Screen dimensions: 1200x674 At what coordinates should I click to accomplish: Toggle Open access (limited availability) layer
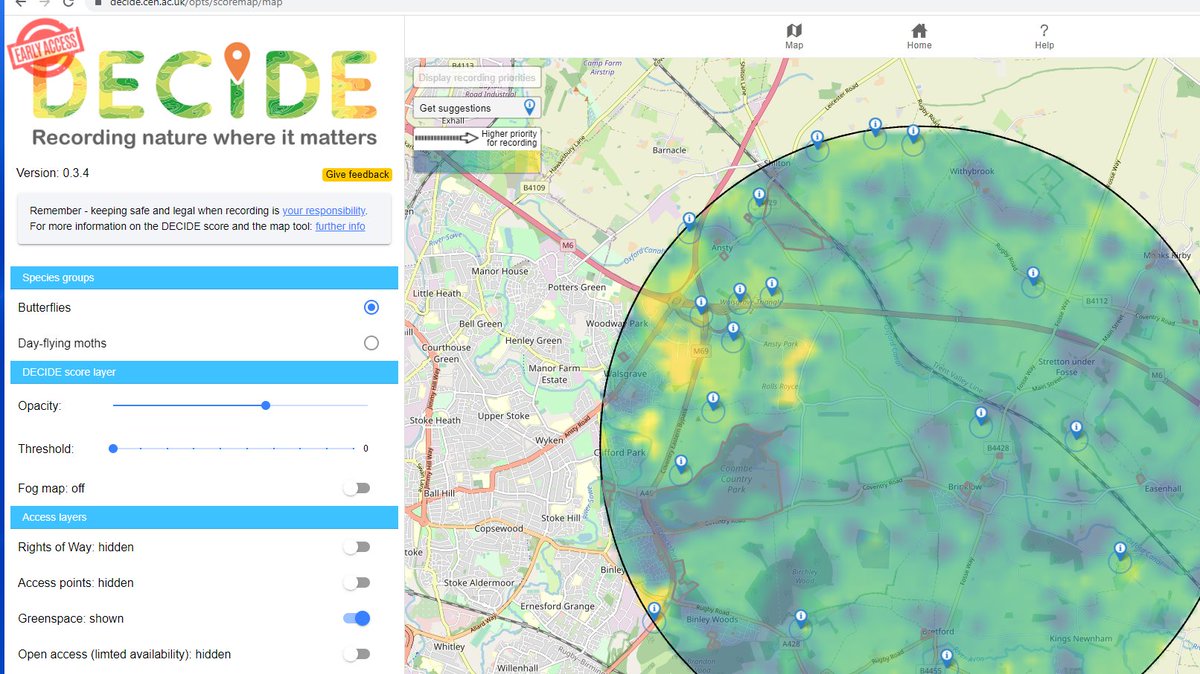357,654
